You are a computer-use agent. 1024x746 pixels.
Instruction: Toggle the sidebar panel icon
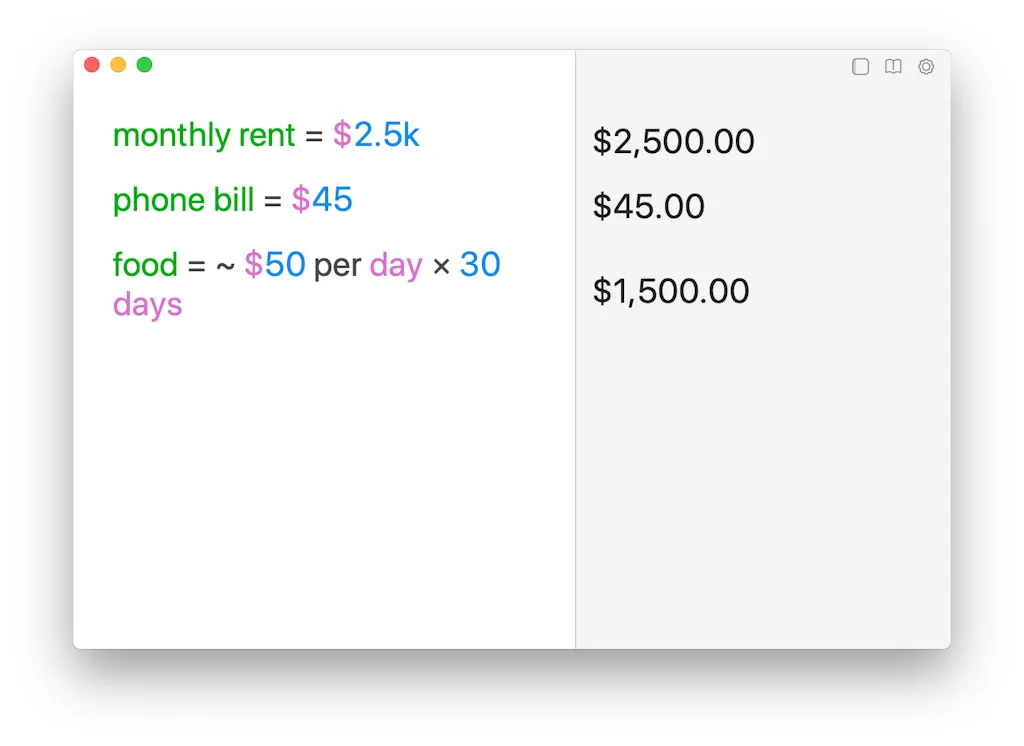pyautogui.click(x=860, y=67)
